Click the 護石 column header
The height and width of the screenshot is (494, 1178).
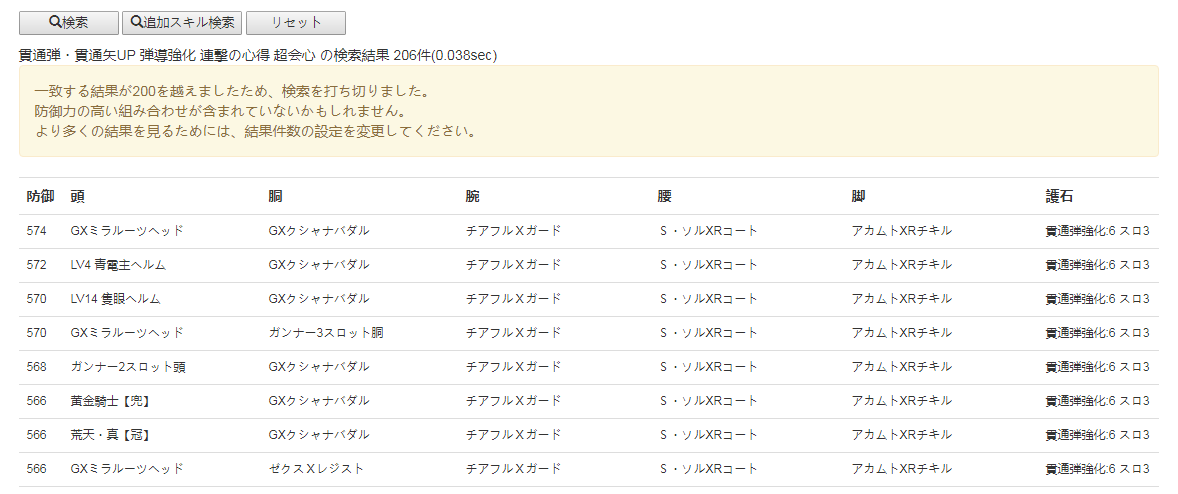click(1059, 197)
